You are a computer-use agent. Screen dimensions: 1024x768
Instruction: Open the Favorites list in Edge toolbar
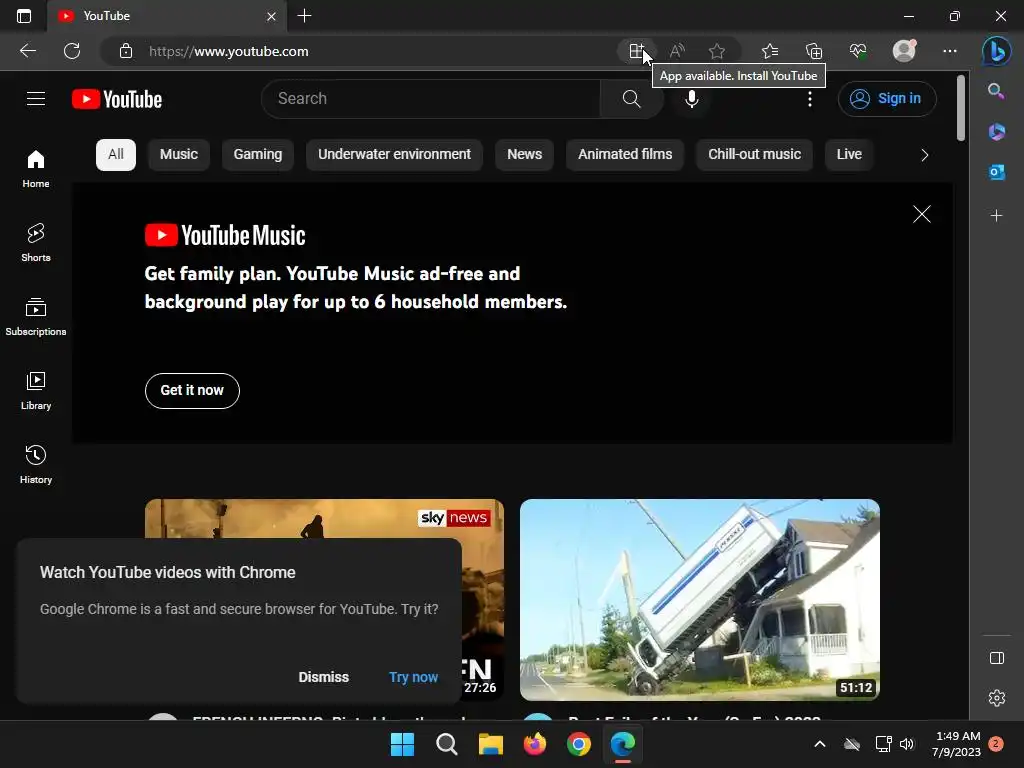(x=770, y=51)
